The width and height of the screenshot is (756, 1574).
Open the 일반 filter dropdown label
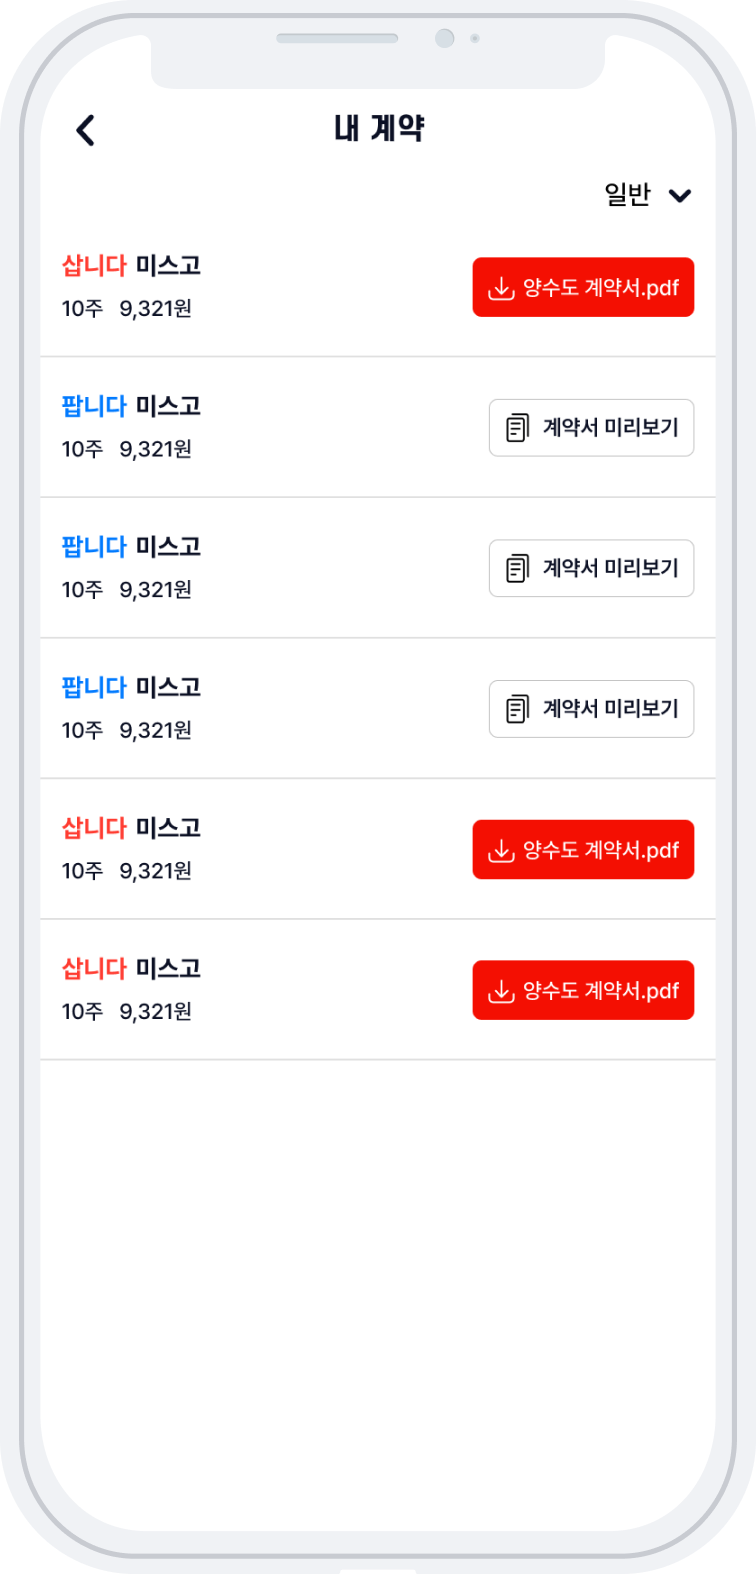627,195
